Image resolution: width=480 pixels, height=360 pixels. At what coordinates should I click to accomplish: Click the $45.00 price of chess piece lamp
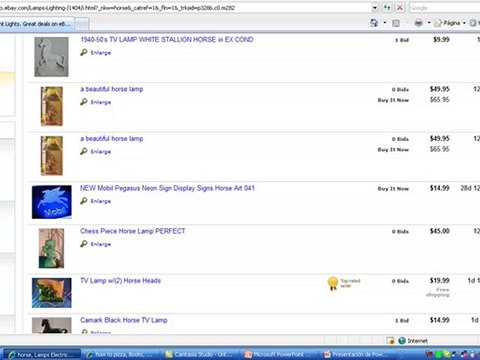[440, 231]
